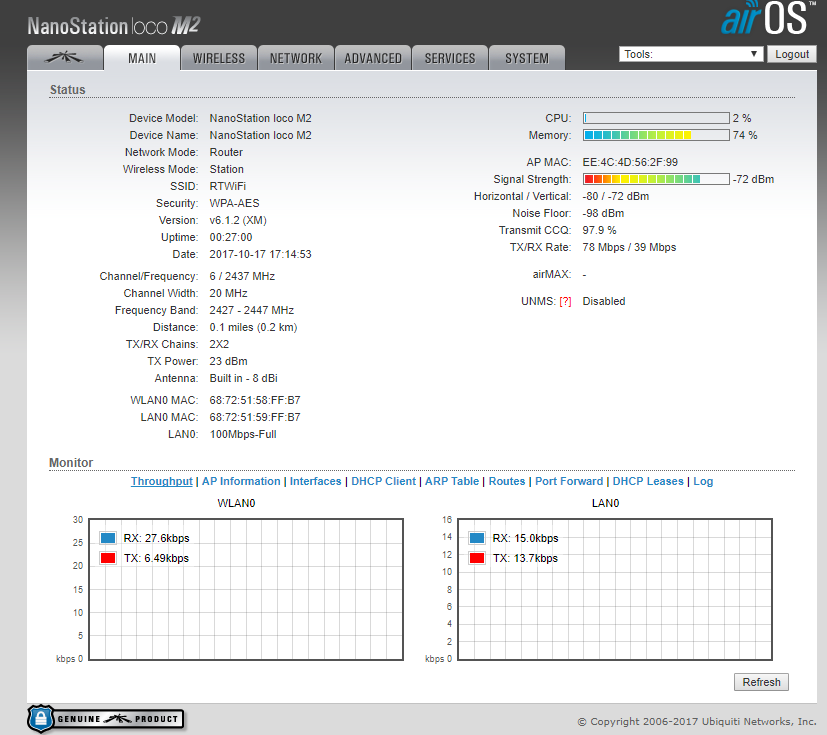The width and height of the screenshot is (827, 735).
Task: Open the Routes link
Action: tap(507, 481)
